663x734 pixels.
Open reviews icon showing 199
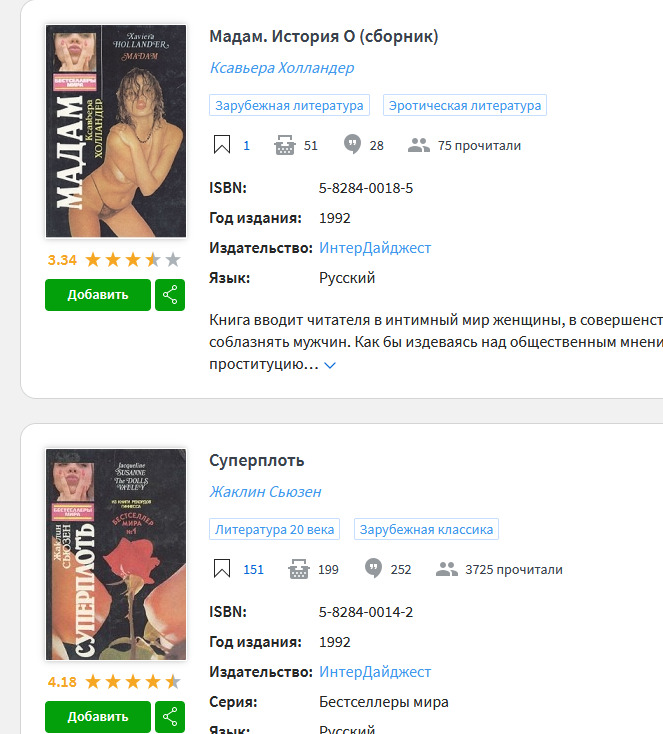coord(299,569)
